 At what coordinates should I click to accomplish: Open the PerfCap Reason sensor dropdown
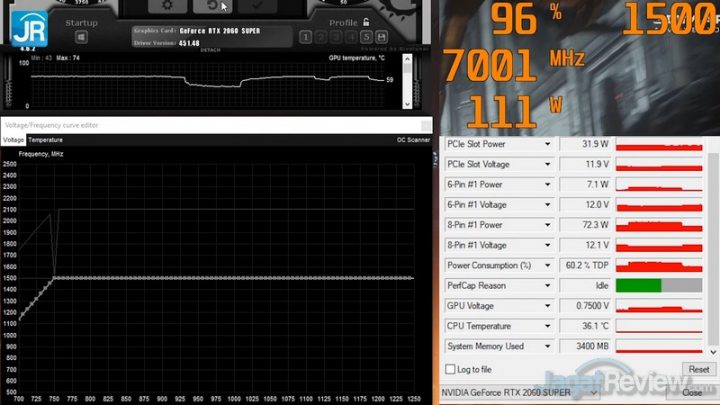click(x=547, y=286)
